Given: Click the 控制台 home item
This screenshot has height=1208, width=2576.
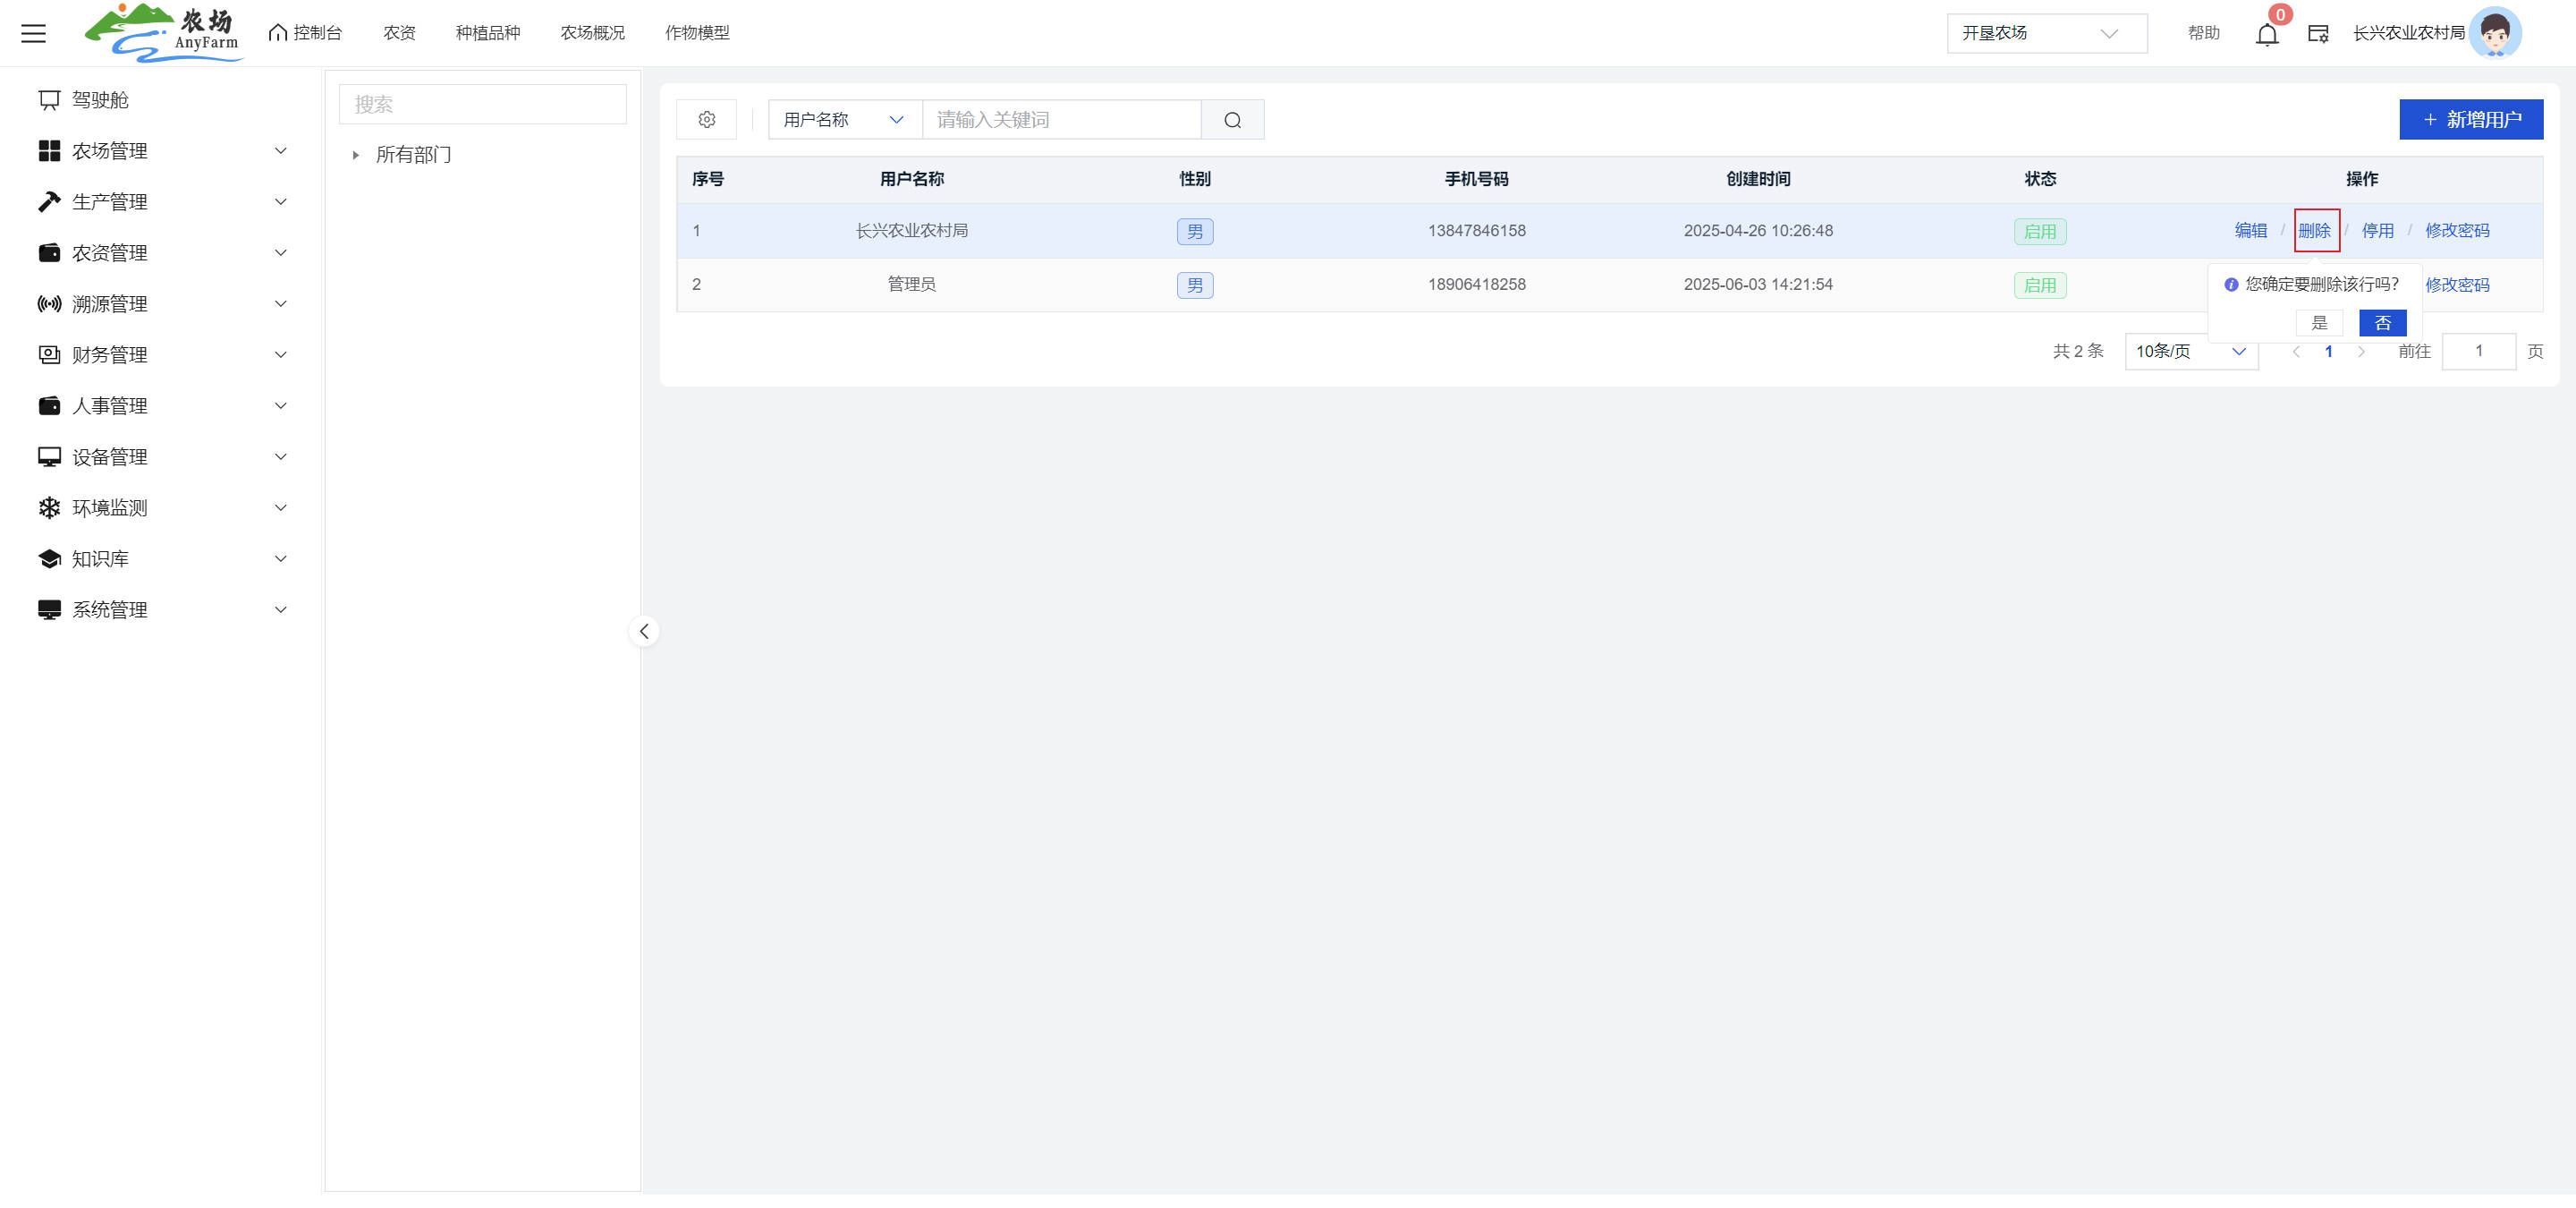Looking at the screenshot, I should pos(306,33).
